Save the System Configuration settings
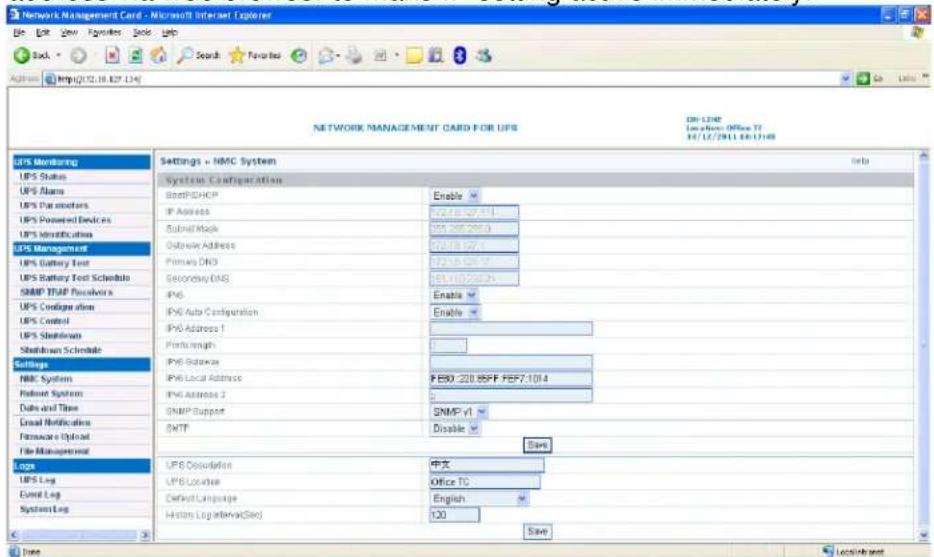Viewport: 934px width, 557px height. [x=537, y=445]
